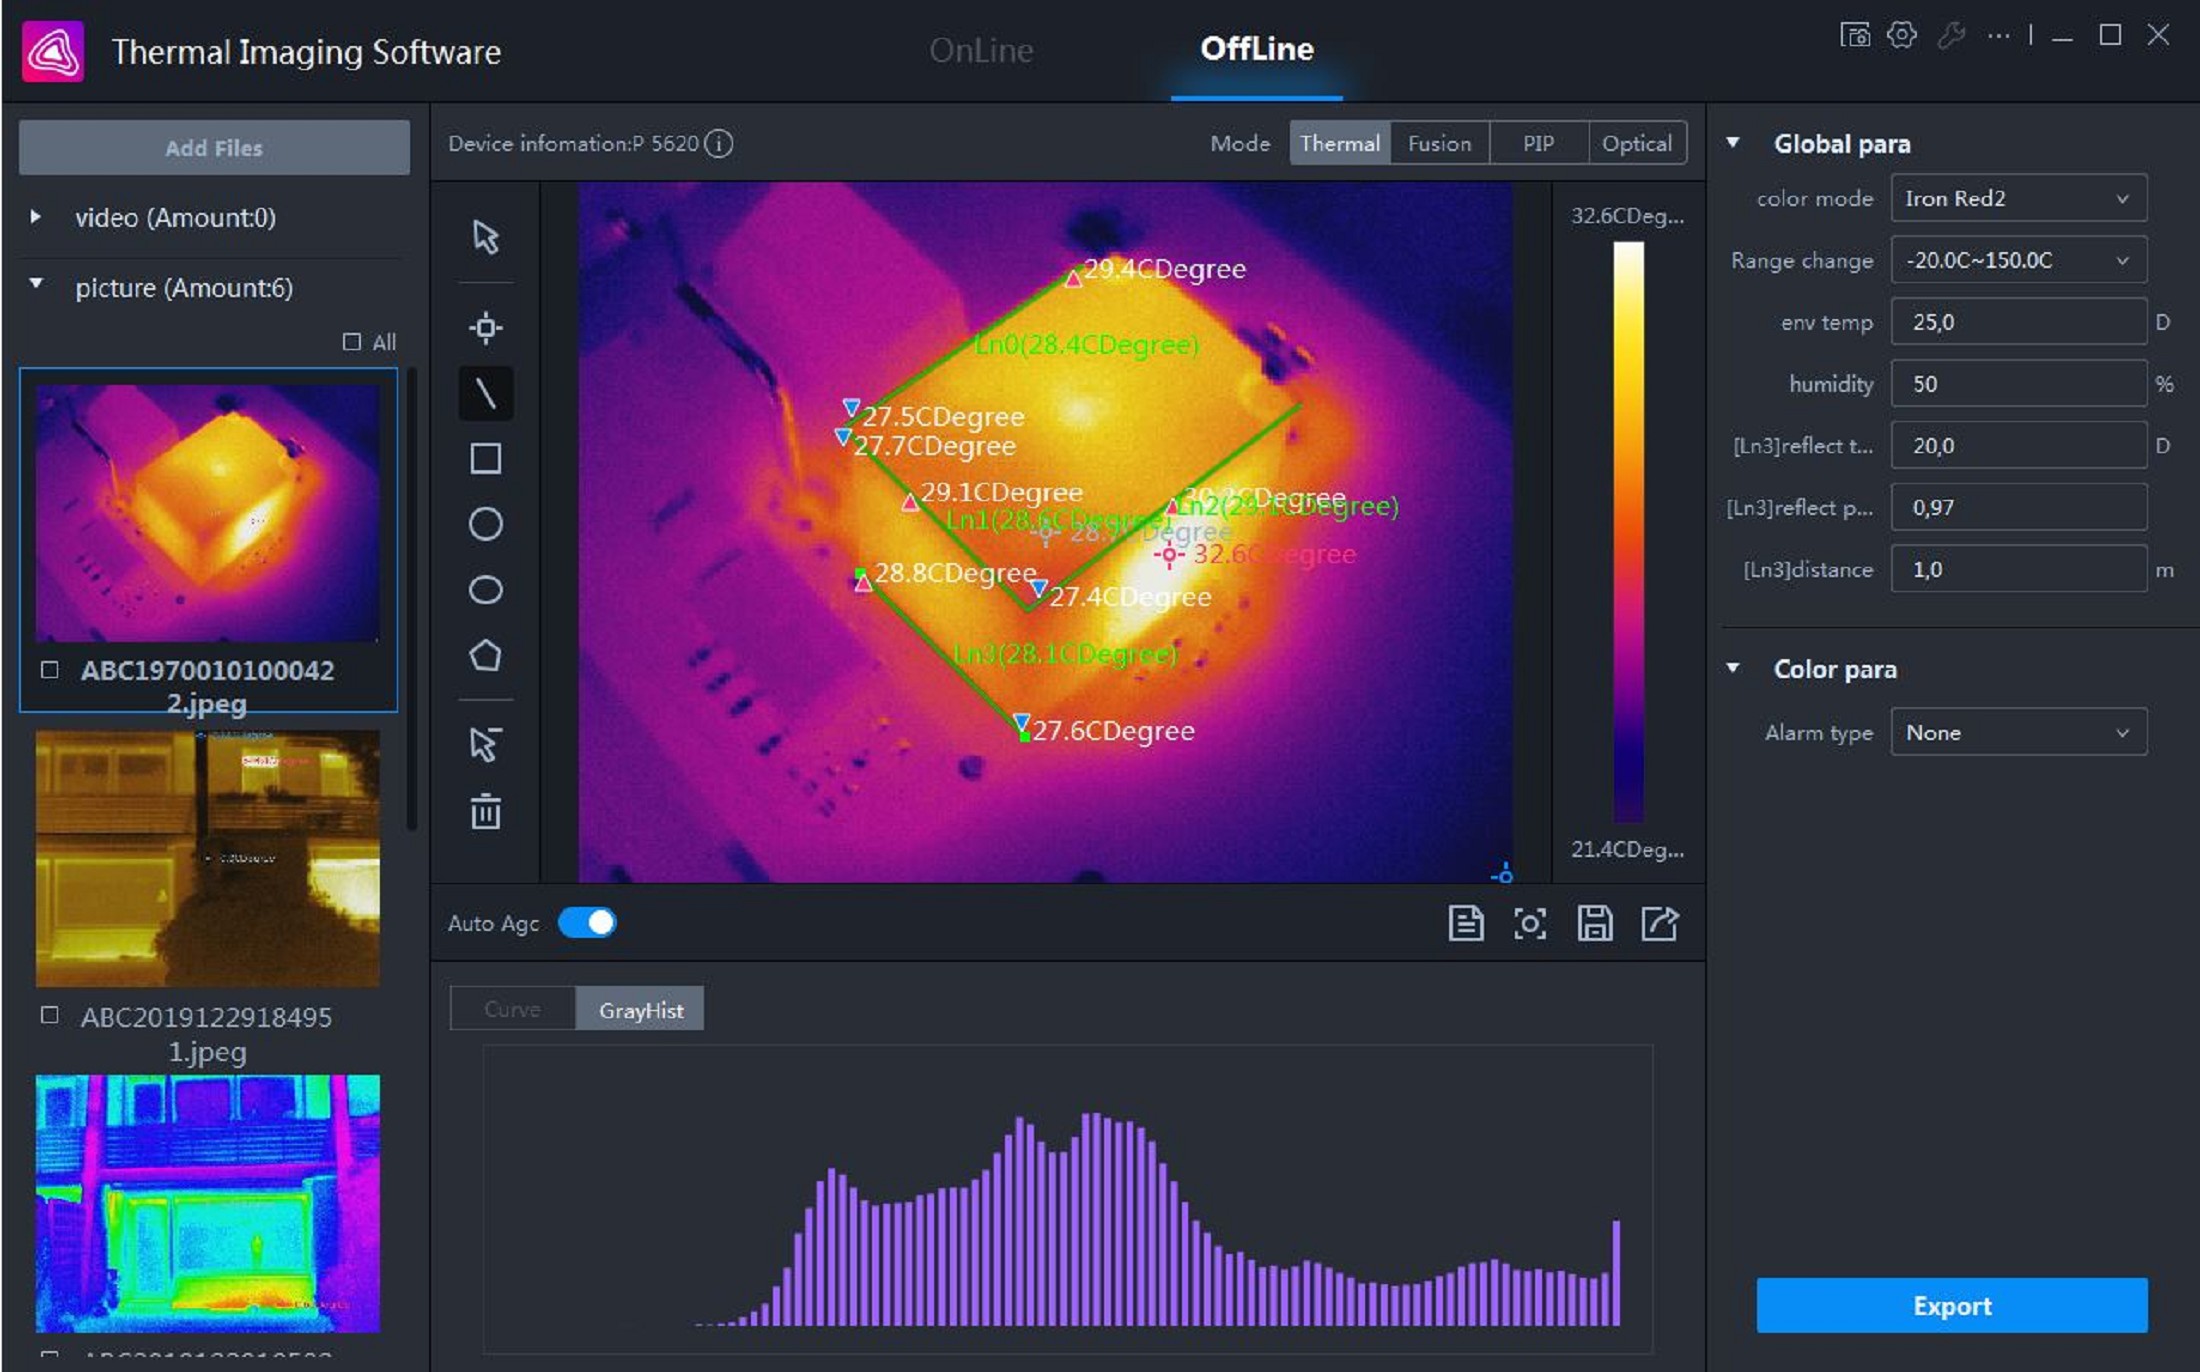Viewport: 2200px width, 1372px height.
Task: Click the delete/trash tool icon
Action: coord(487,811)
